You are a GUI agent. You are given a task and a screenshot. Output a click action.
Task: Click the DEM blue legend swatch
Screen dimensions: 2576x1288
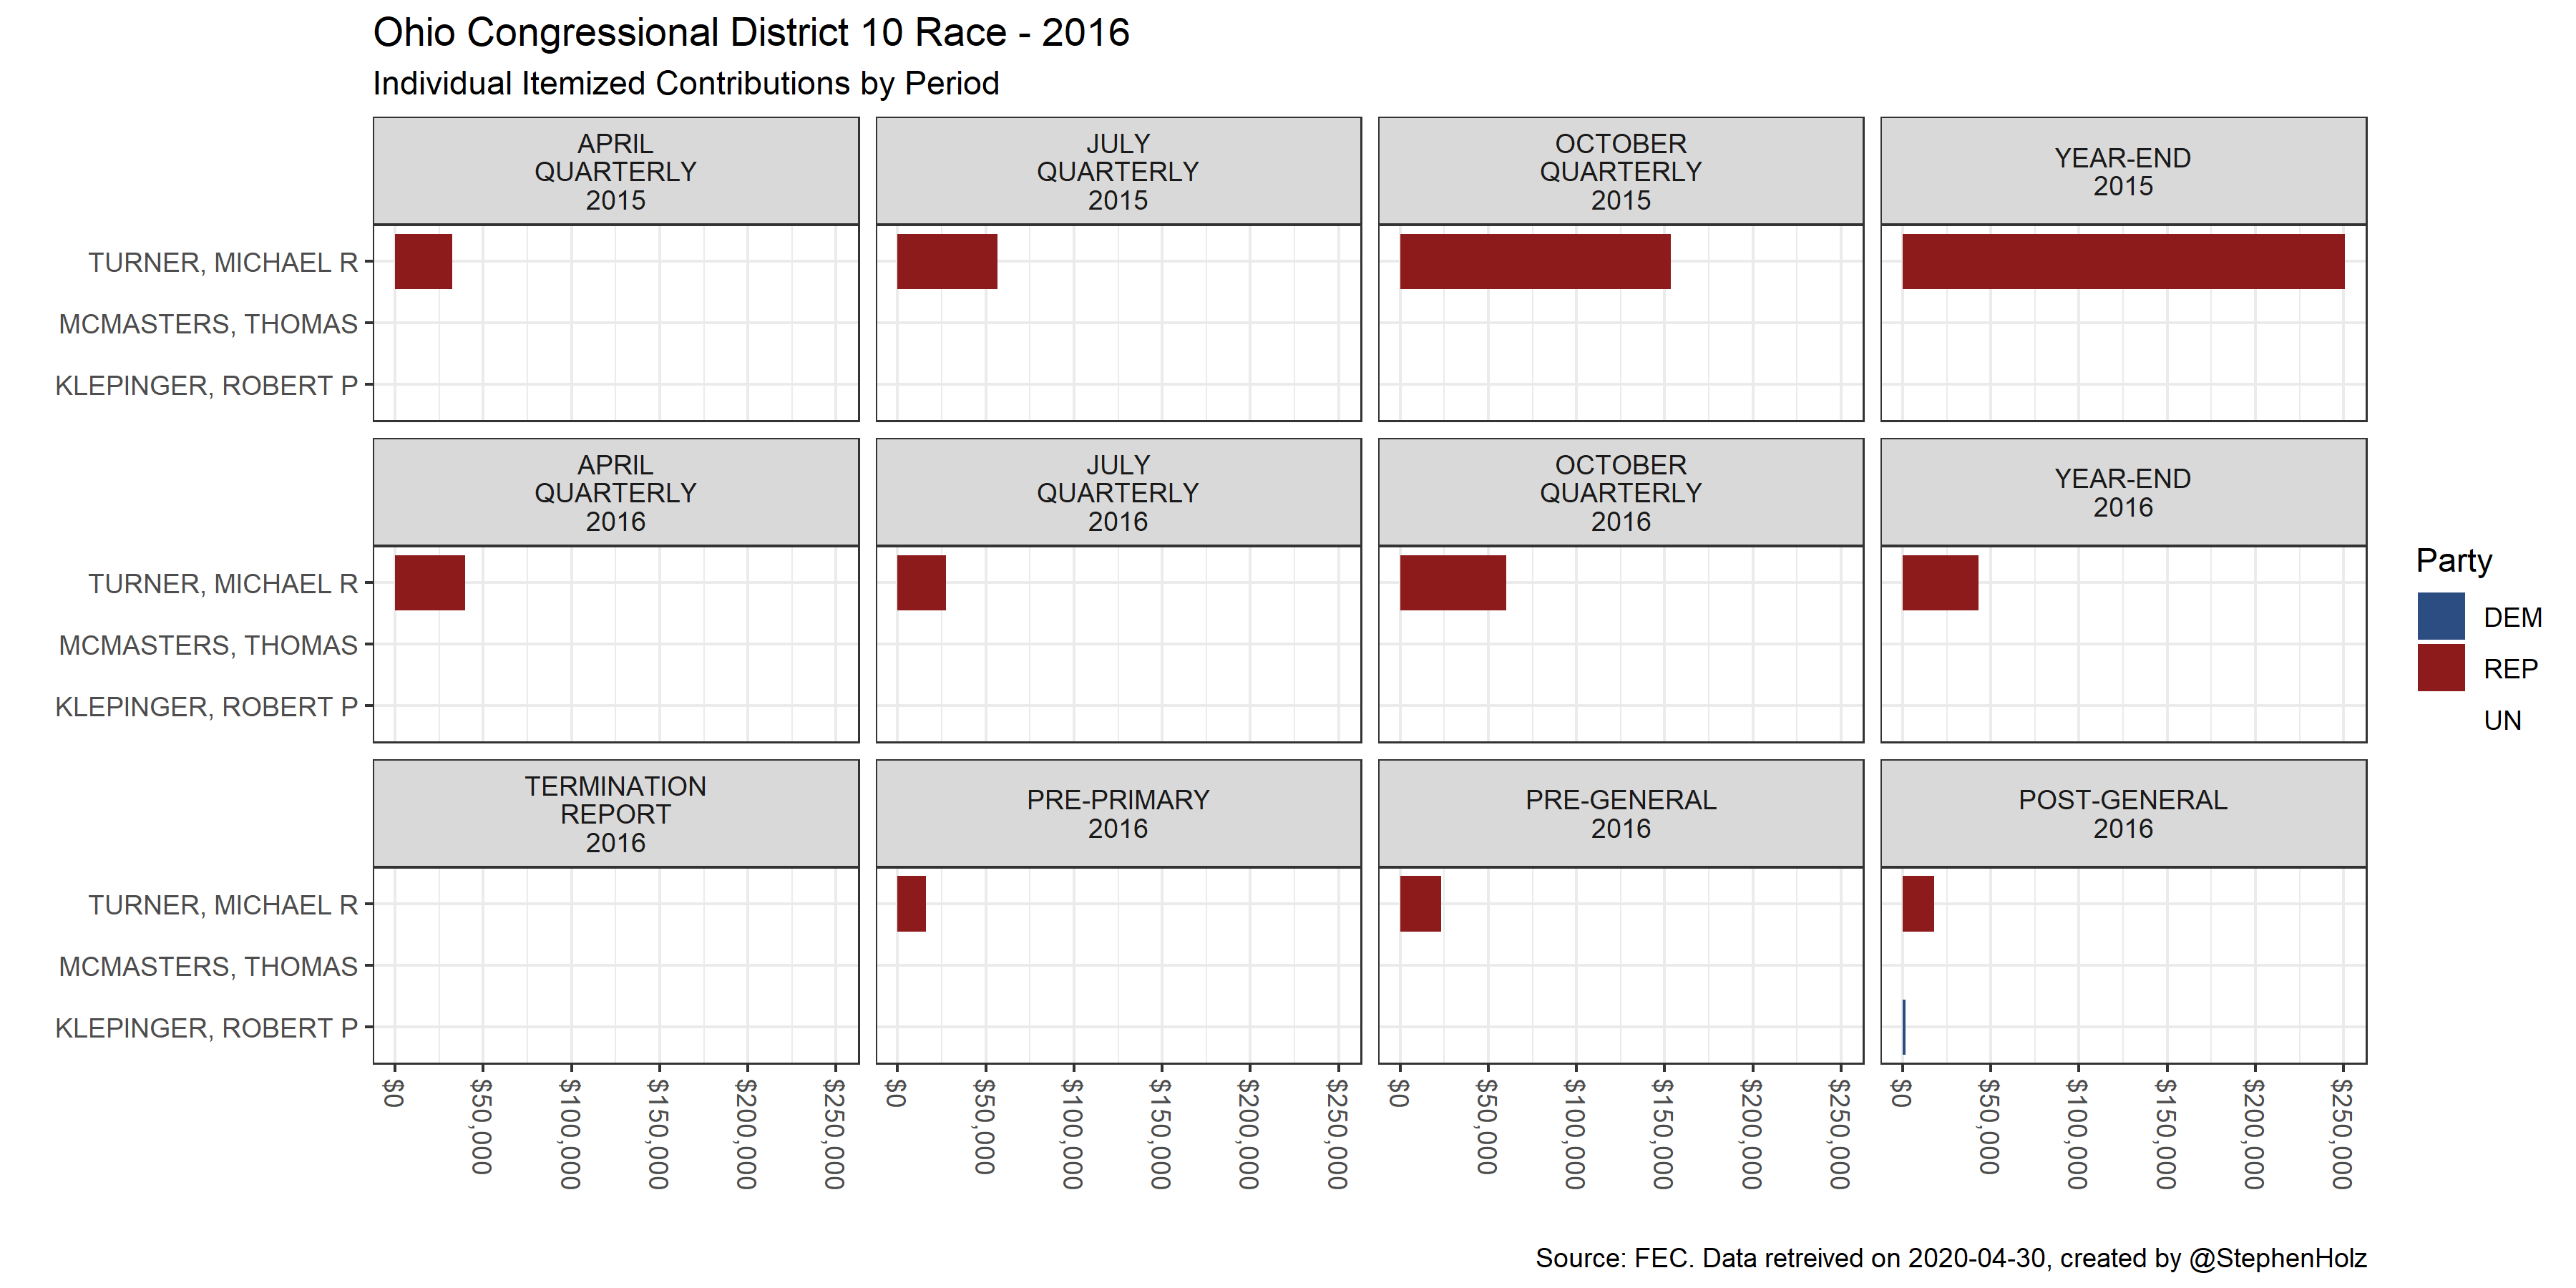pos(2440,616)
